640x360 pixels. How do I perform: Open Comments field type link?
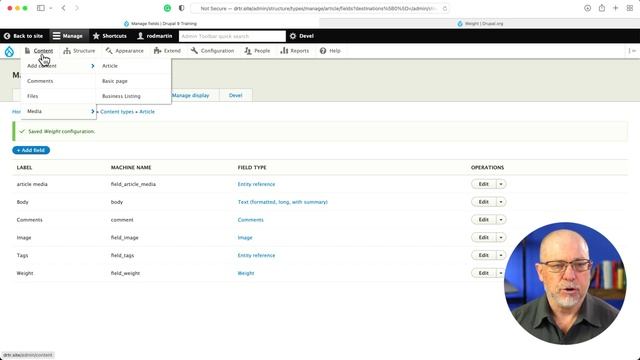tap(251, 220)
